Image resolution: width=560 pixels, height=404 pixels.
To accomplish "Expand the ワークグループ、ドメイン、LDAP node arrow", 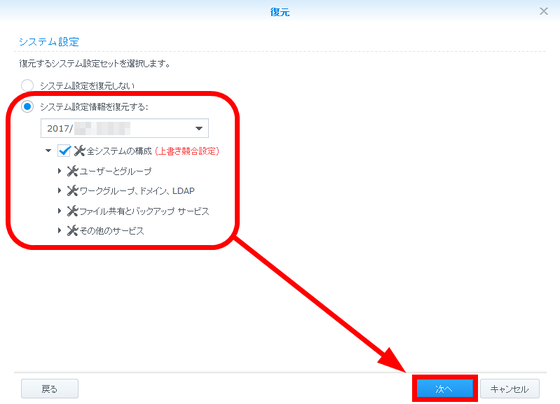I will point(59,191).
